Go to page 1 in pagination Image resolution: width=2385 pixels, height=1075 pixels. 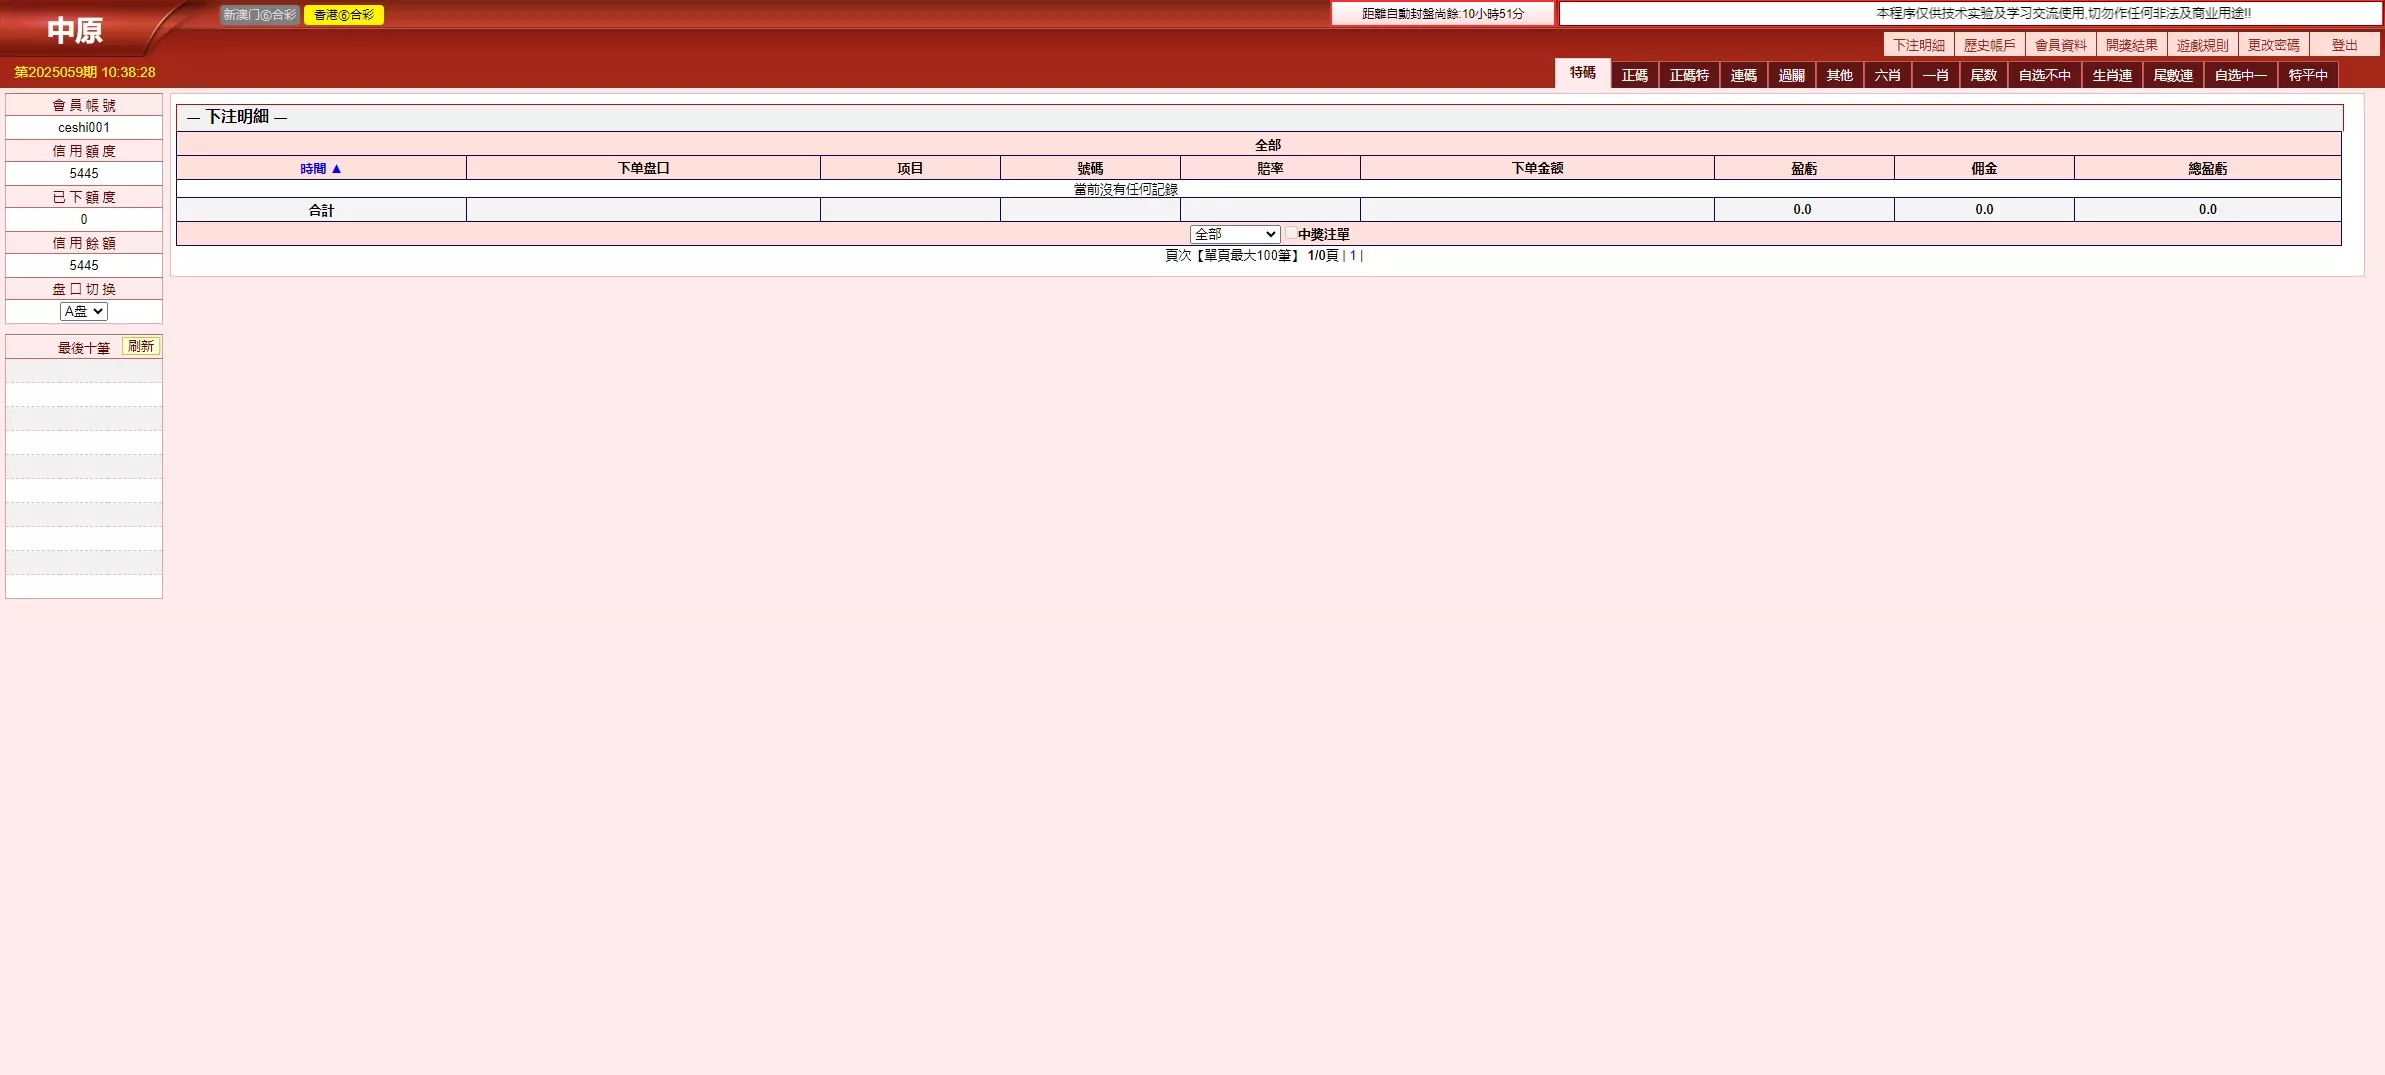pos(1352,256)
